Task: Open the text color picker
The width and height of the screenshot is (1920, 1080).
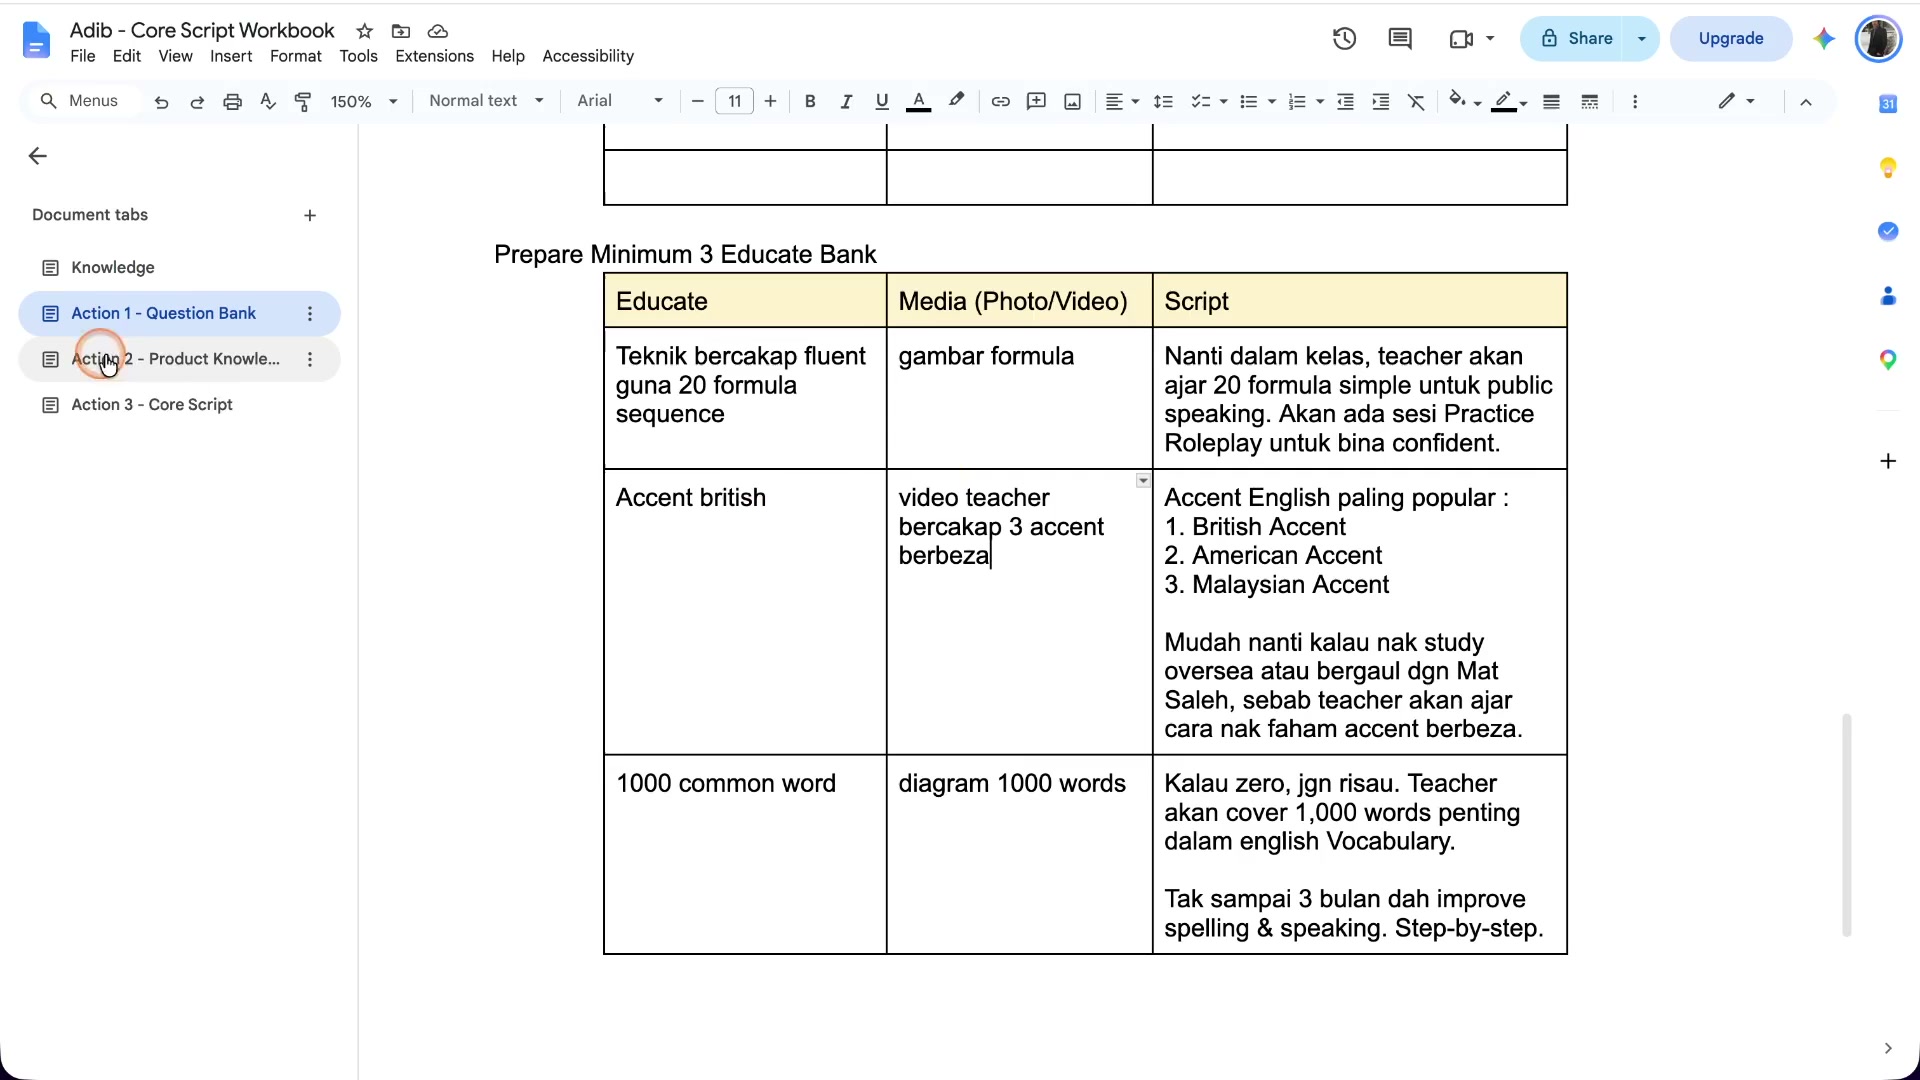Action: coord(918,101)
